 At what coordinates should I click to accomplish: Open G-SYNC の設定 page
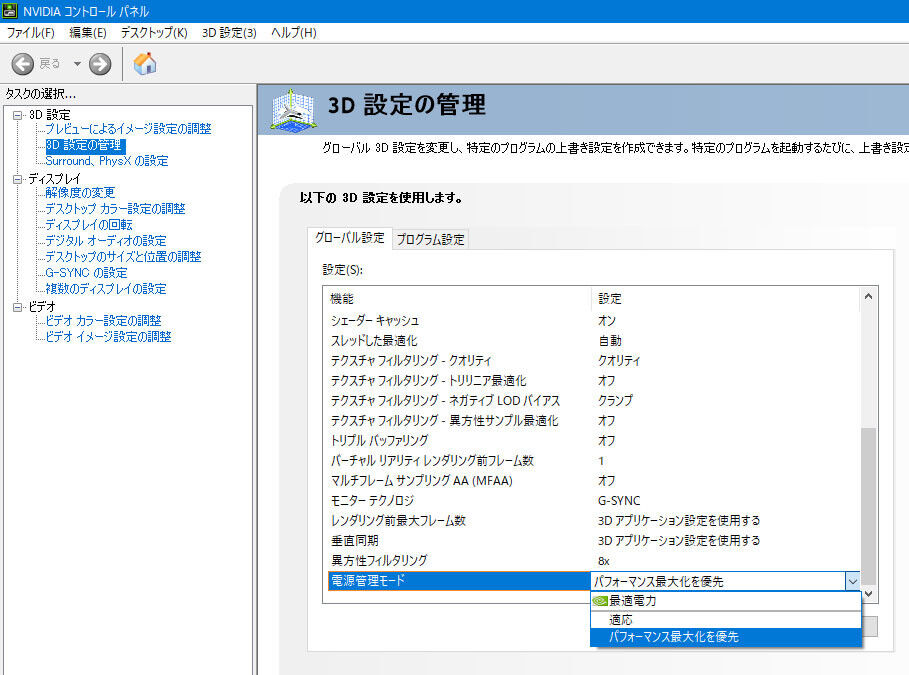click(x=86, y=273)
